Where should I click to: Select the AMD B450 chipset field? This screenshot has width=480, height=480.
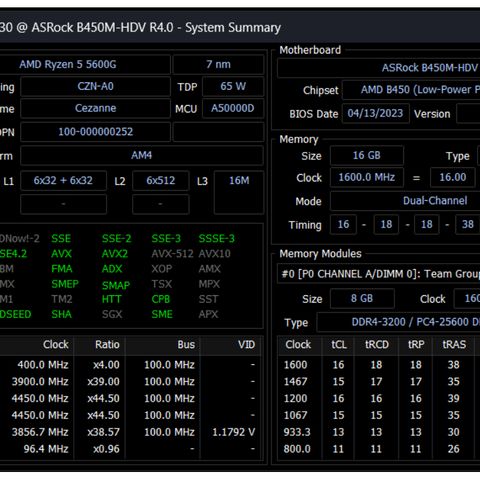tap(411, 90)
